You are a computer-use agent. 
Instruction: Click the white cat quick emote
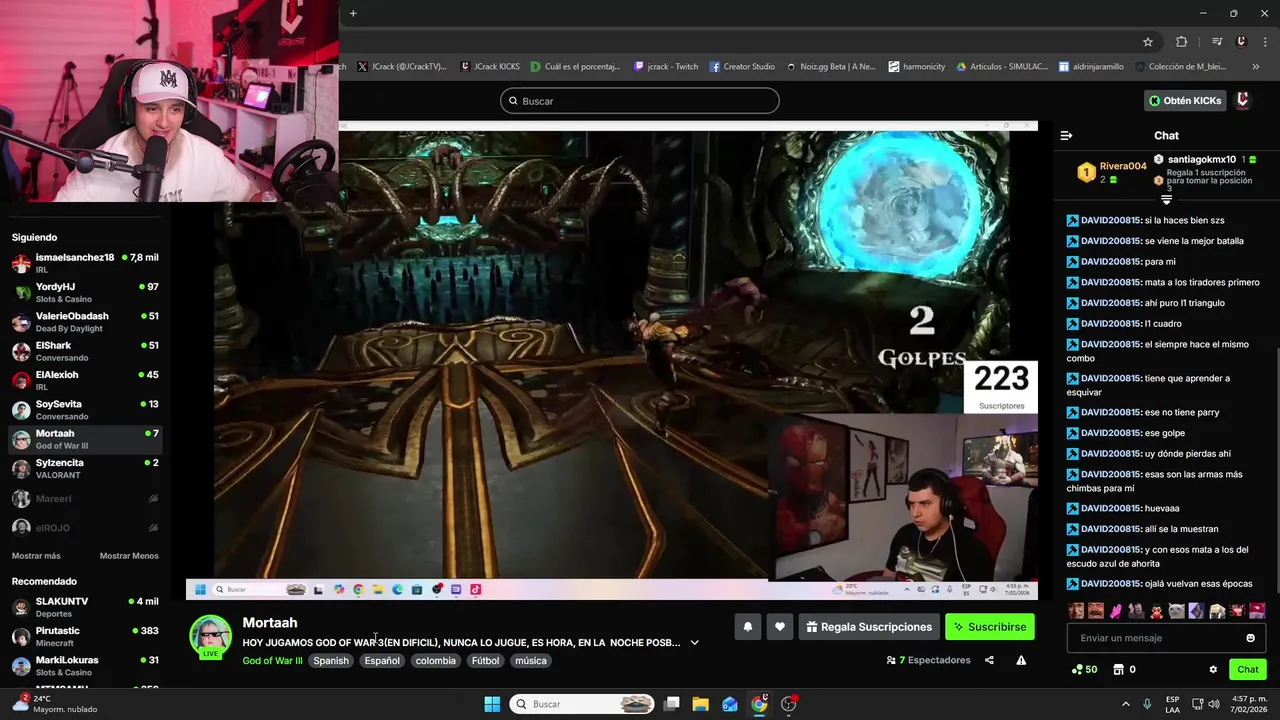click(x=1176, y=610)
